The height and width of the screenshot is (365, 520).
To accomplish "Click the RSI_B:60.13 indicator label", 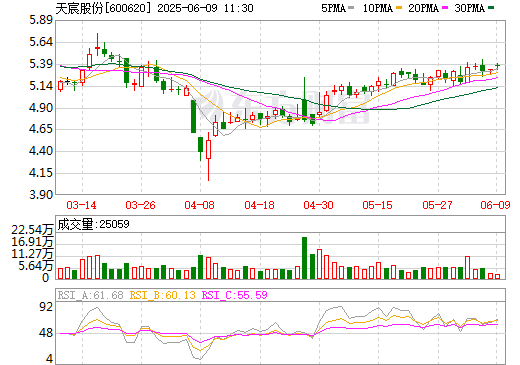I will [162, 295].
